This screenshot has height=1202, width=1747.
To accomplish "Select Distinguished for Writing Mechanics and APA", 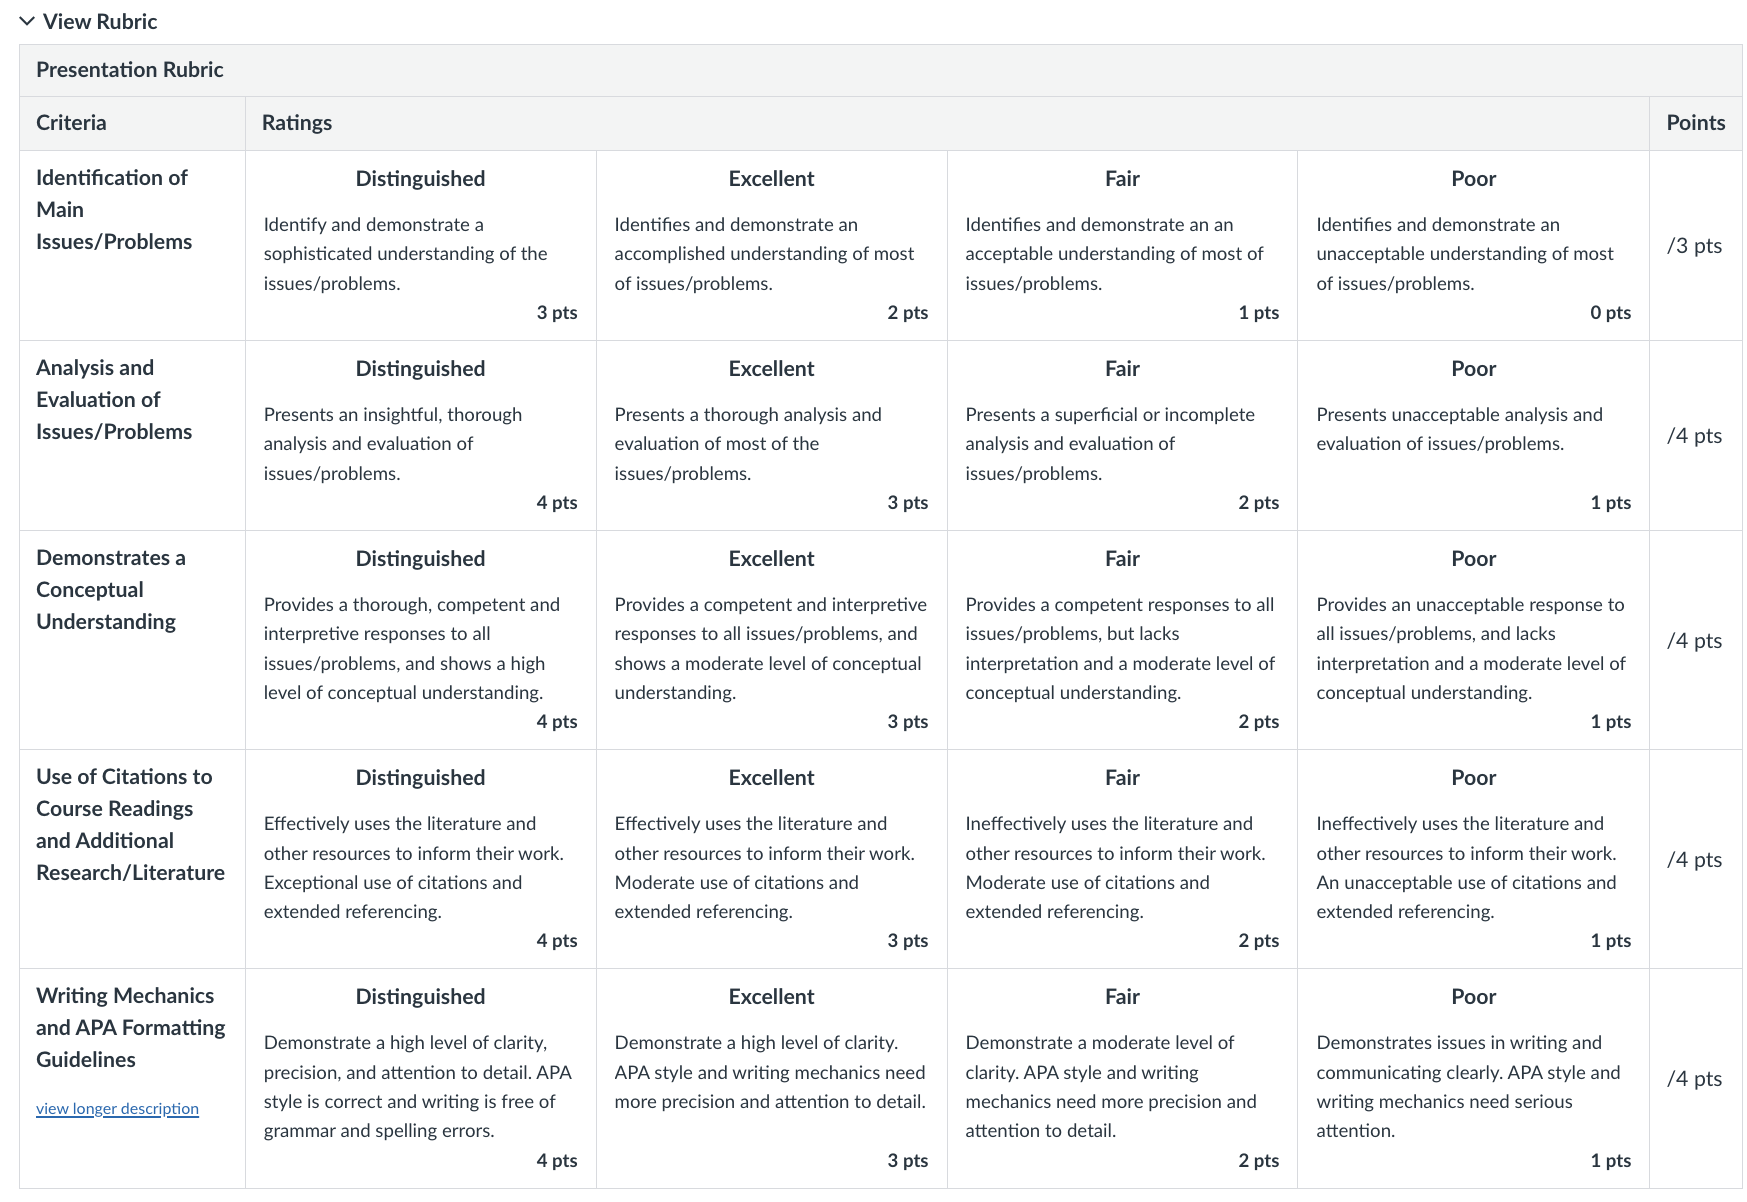I will pos(421,1079).
